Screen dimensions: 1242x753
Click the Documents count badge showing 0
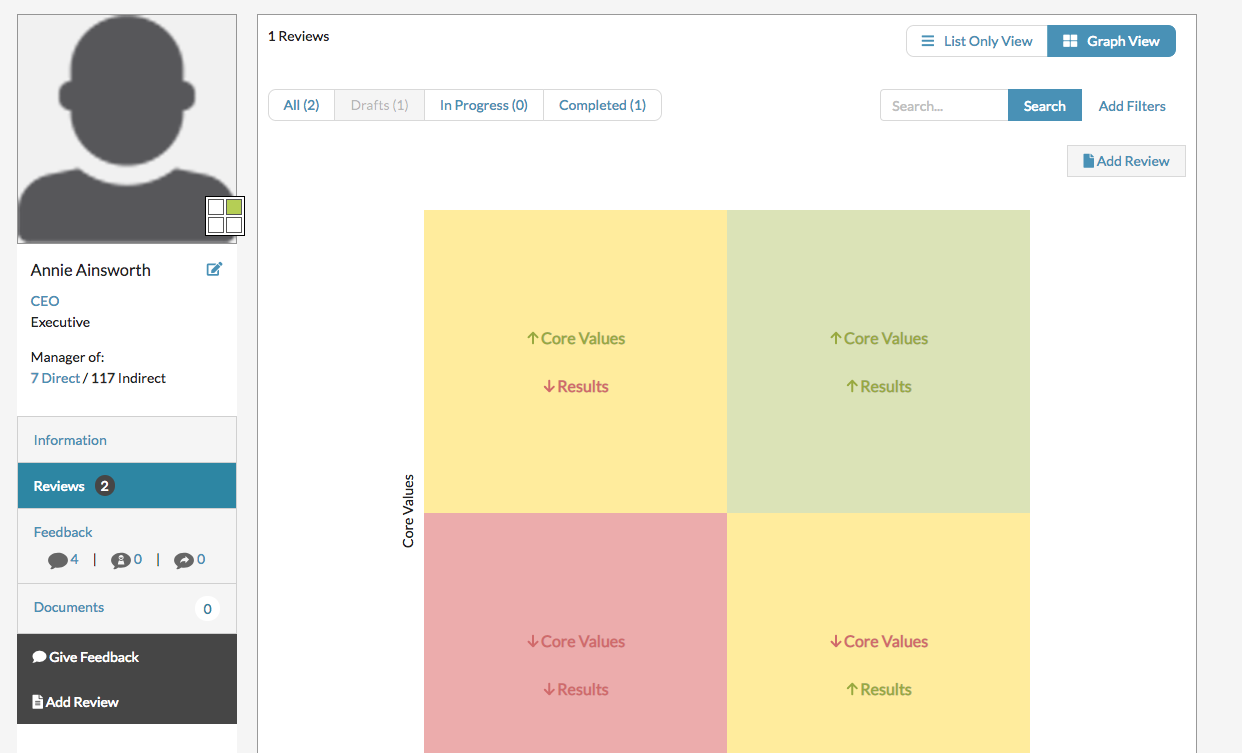(207, 608)
